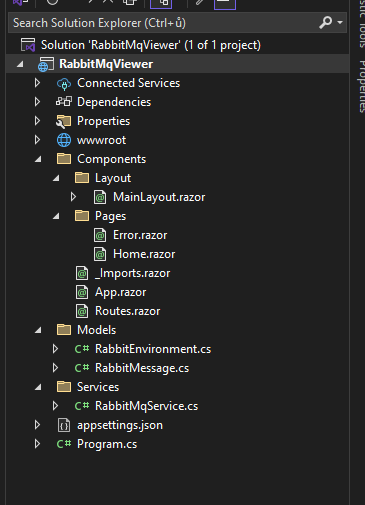The height and width of the screenshot is (505, 365).
Task: Click the Properties wrench folder icon
Action: point(63,121)
